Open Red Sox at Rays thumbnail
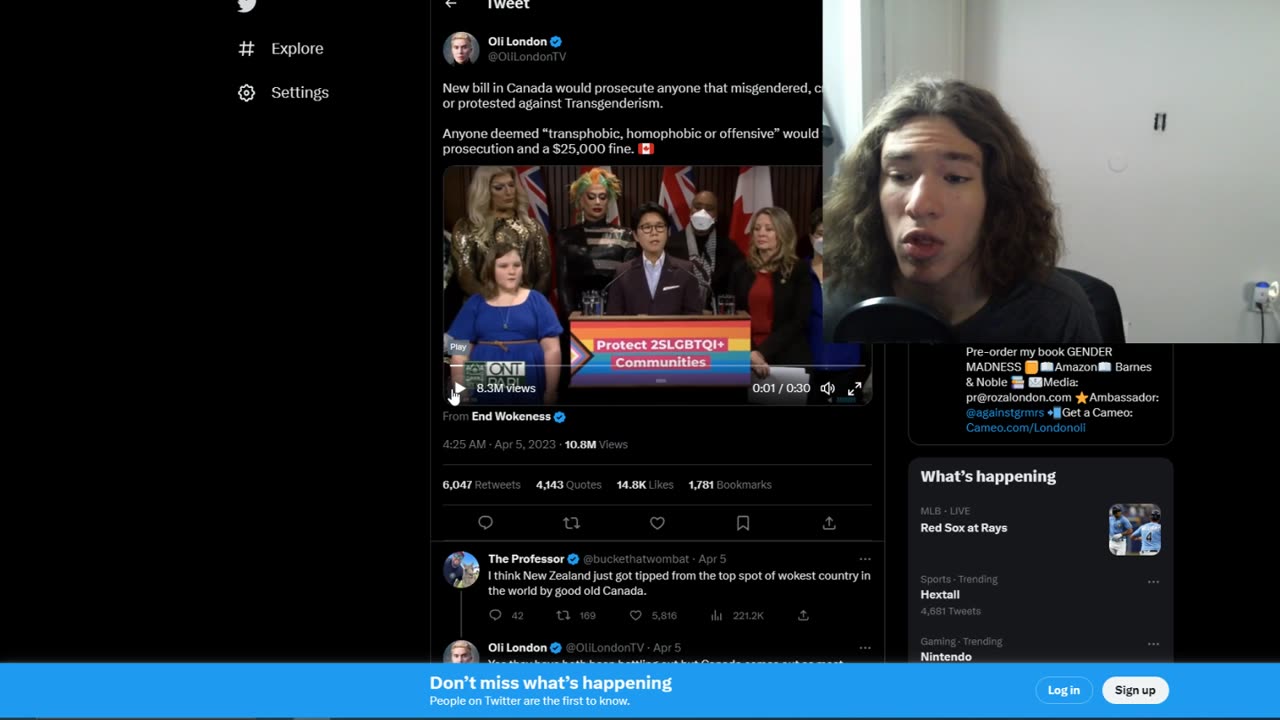The height and width of the screenshot is (720, 1280). click(x=1135, y=529)
